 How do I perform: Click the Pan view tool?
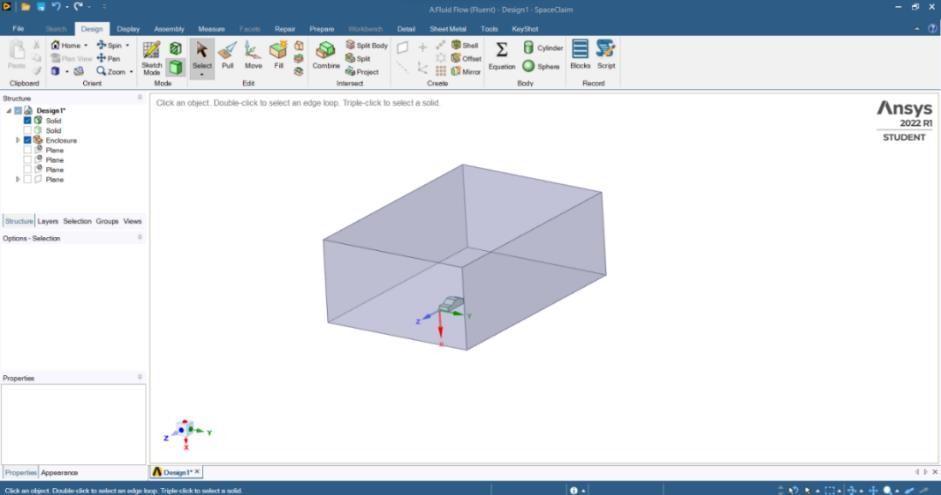[109, 58]
